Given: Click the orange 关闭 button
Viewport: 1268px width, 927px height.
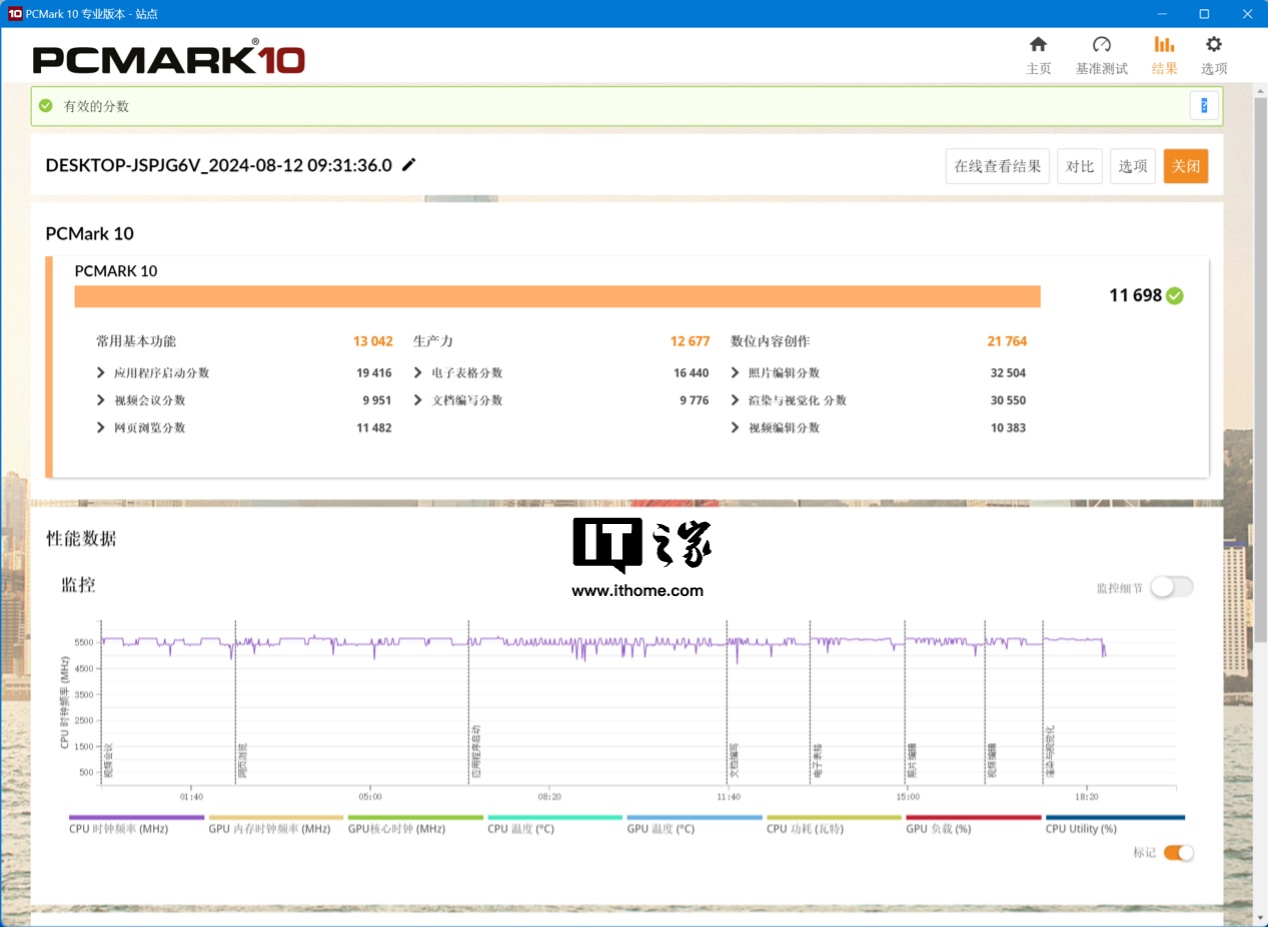Looking at the screenshot, I should point(1185,166).
